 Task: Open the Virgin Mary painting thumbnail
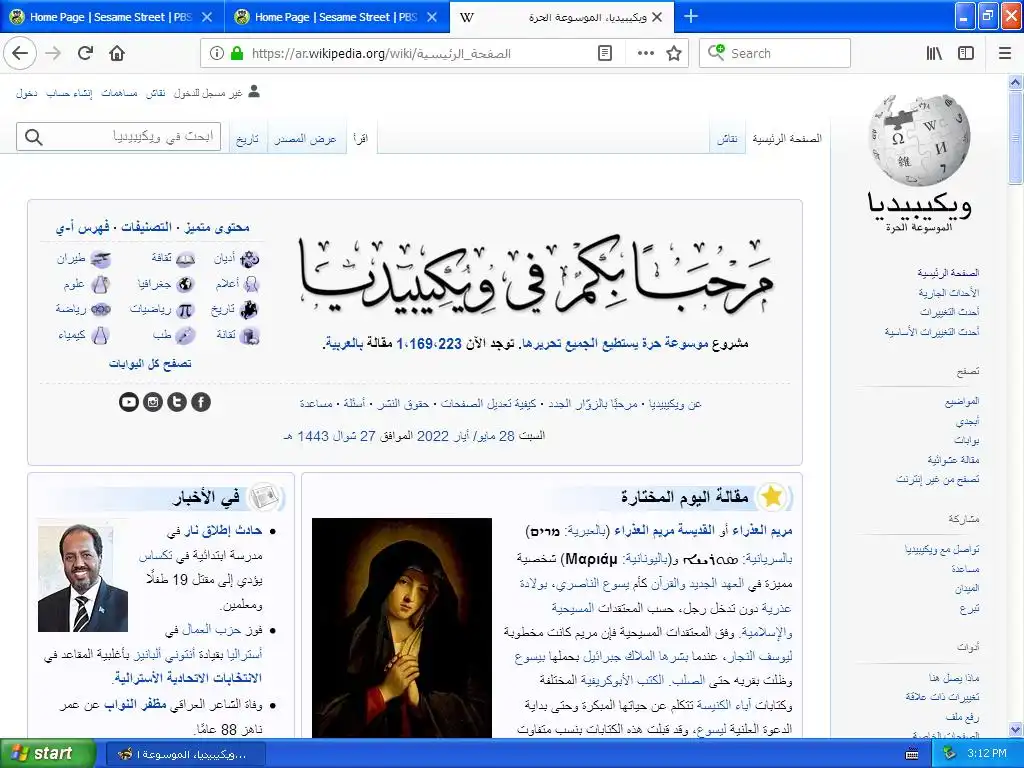pyautogui.click(x=402, y=628)
